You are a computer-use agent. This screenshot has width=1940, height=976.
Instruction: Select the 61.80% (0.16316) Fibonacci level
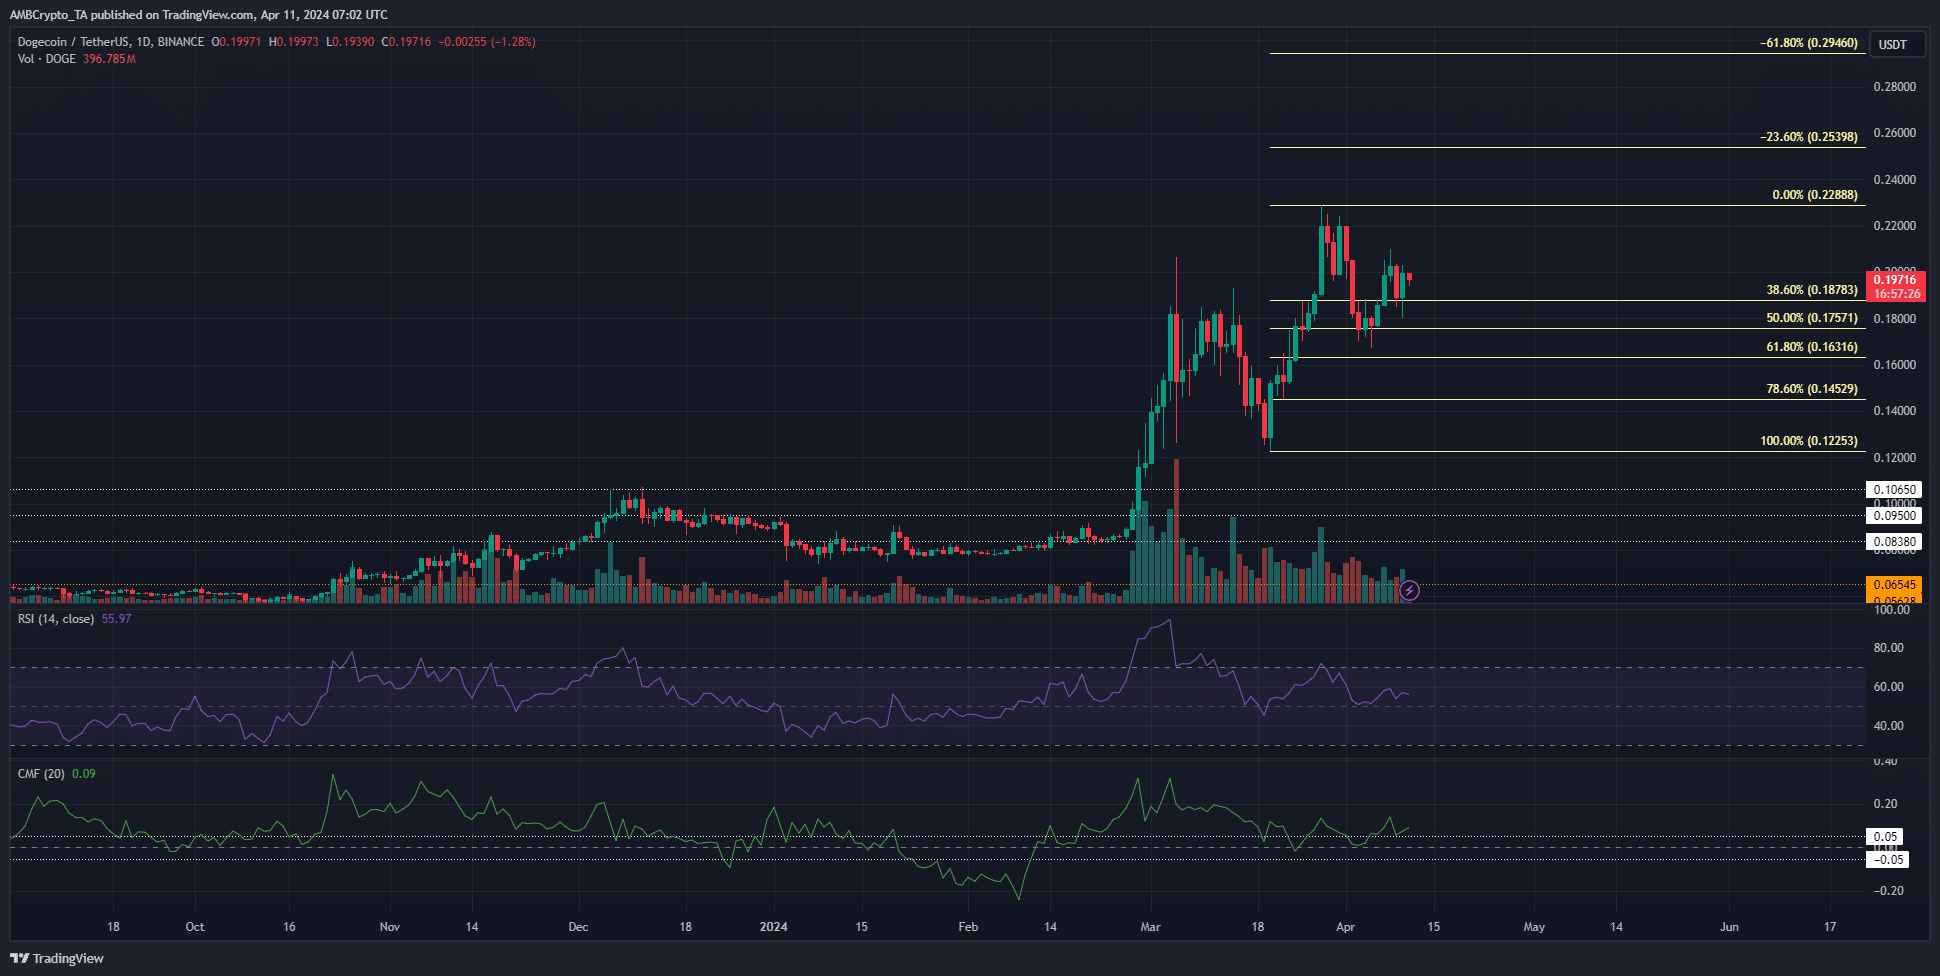pos(1812,347)
